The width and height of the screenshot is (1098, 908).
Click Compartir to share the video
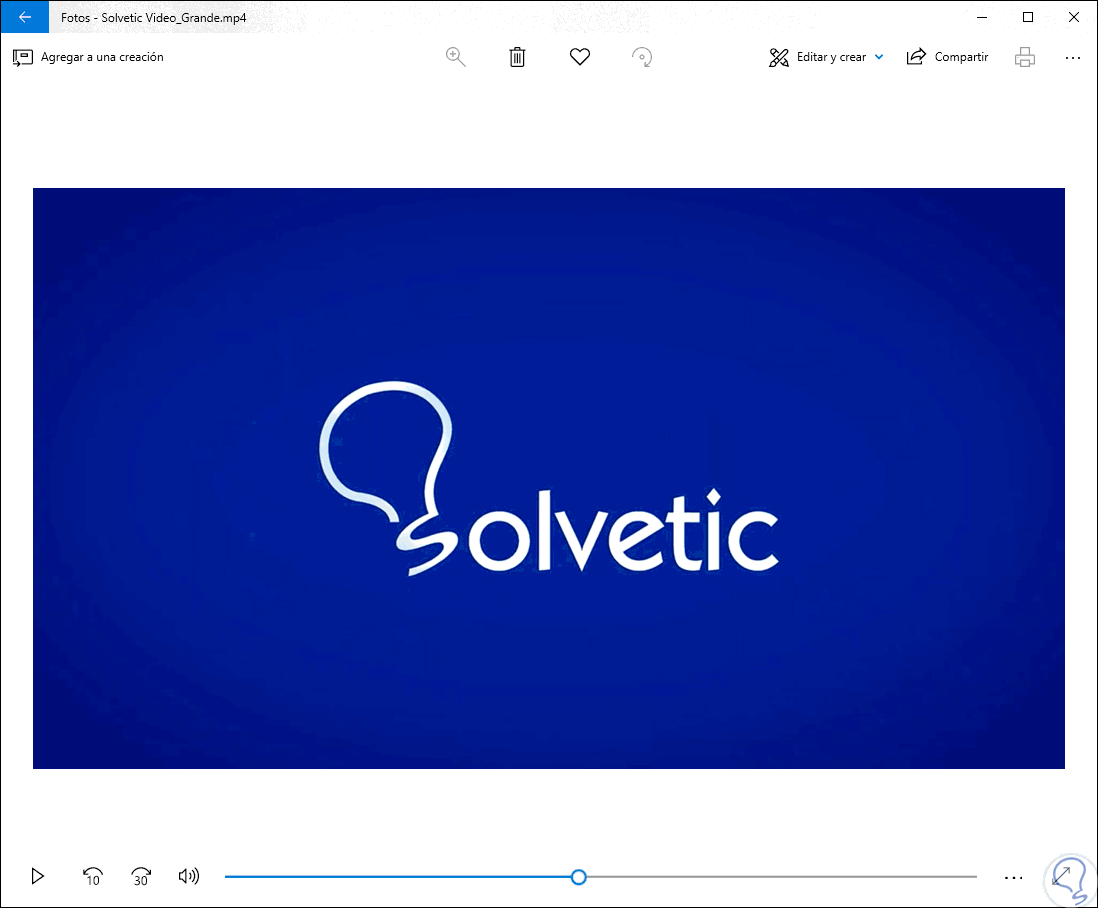tap(947, 57)
